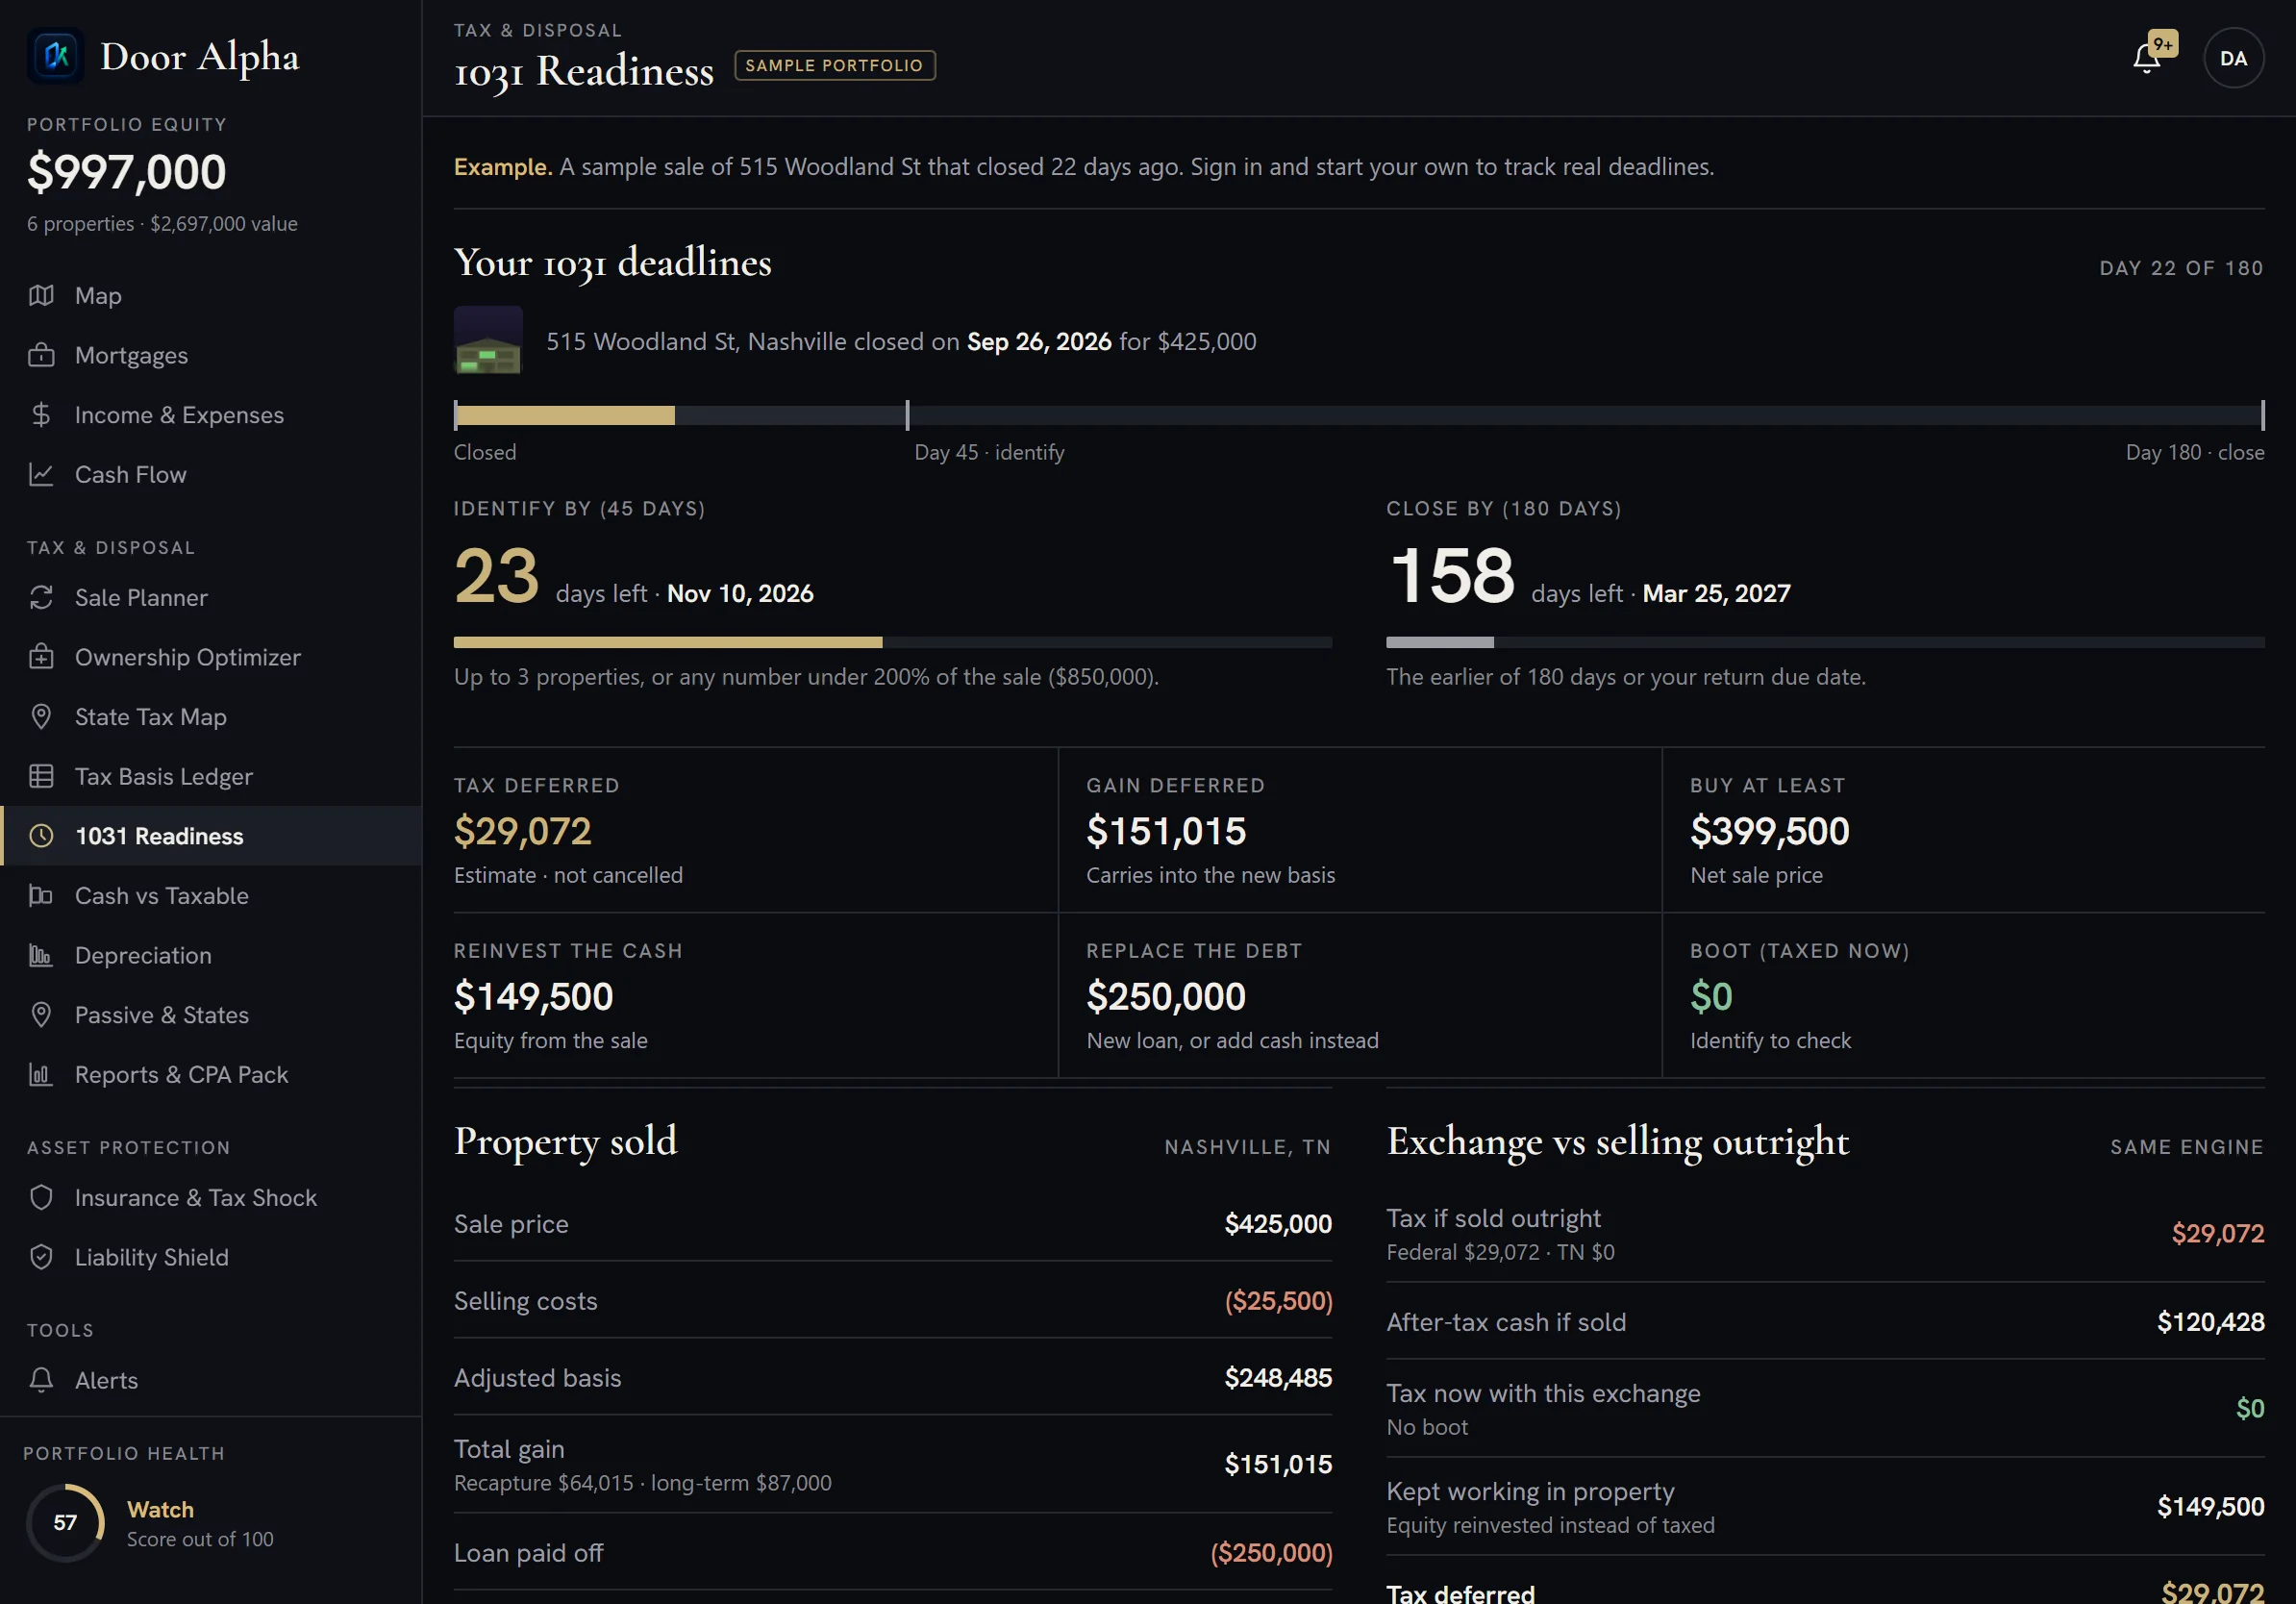2296x1604 pixels.
Task: Click the Ownership Optimizer icon
Action: (41, 657)
